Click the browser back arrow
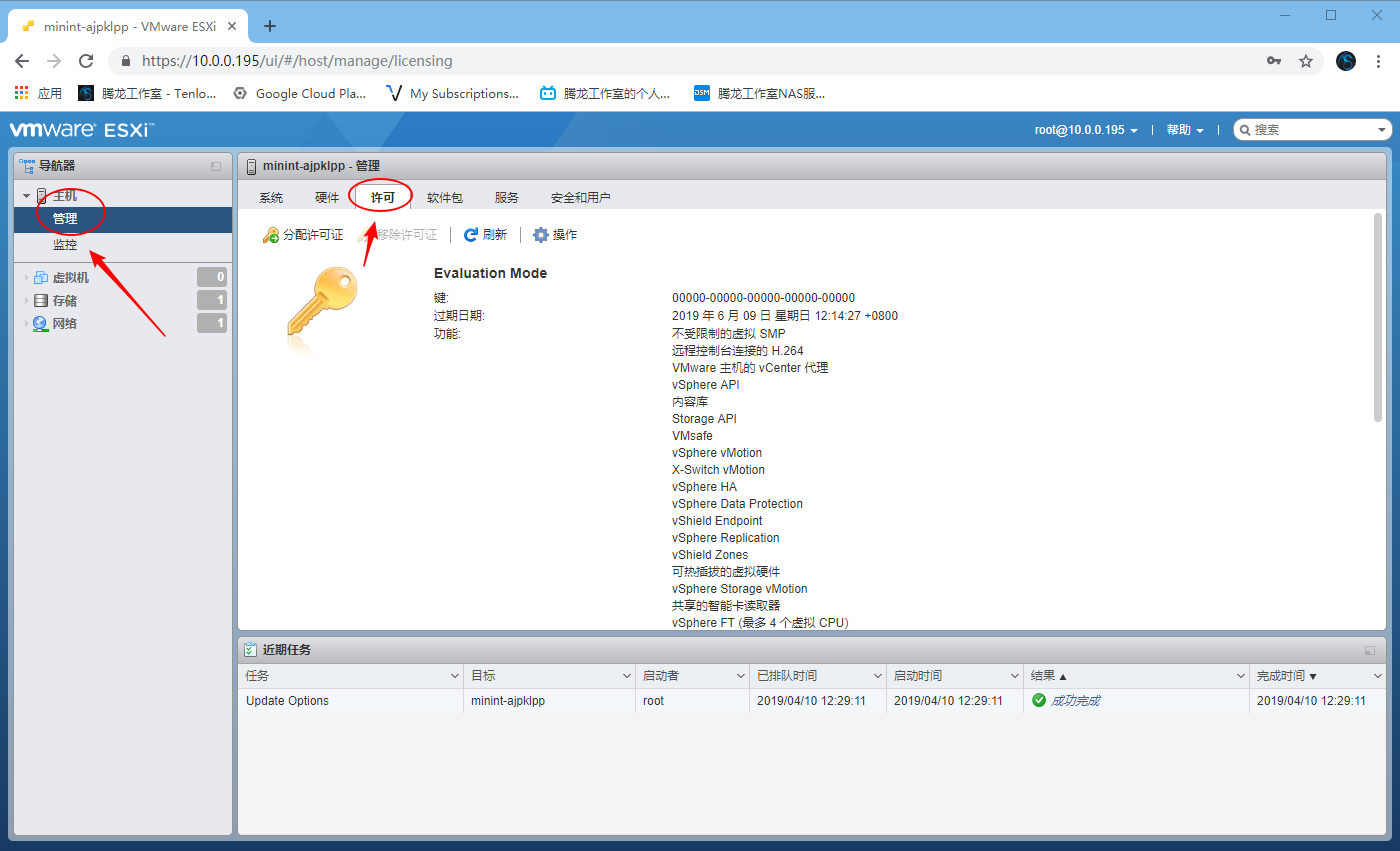Viewport: 1400px width, 851px height. coord(22,61)
